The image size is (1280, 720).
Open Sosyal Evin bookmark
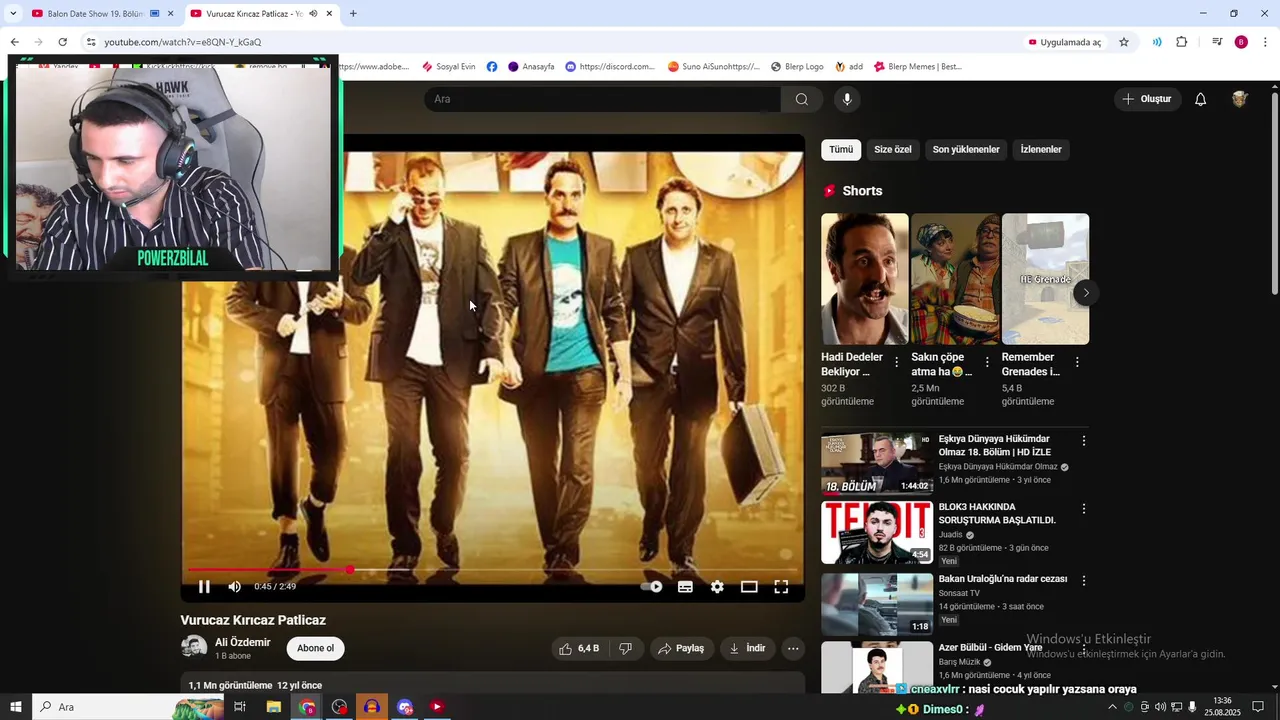(449, 67)
